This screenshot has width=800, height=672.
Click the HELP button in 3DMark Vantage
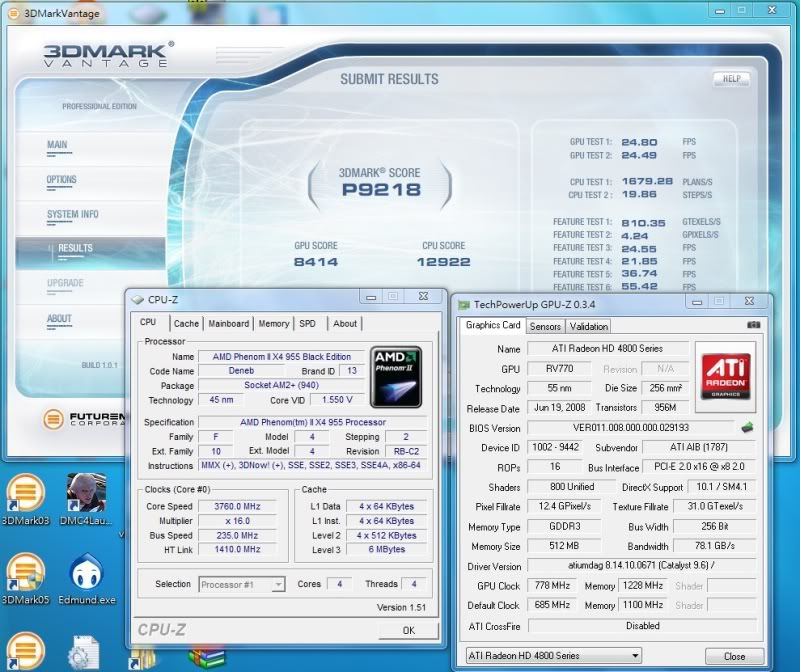pyautogui.click(x=731, y=79)
